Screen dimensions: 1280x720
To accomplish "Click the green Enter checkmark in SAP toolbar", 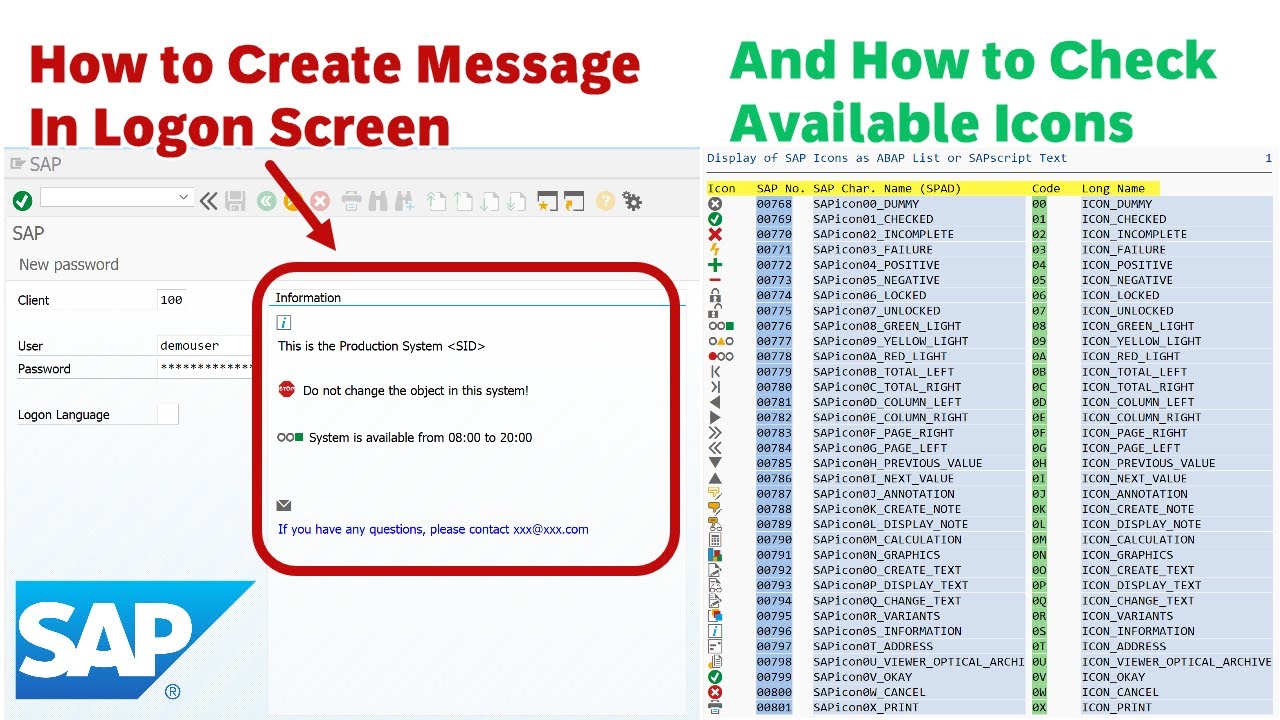I will 22,201.
